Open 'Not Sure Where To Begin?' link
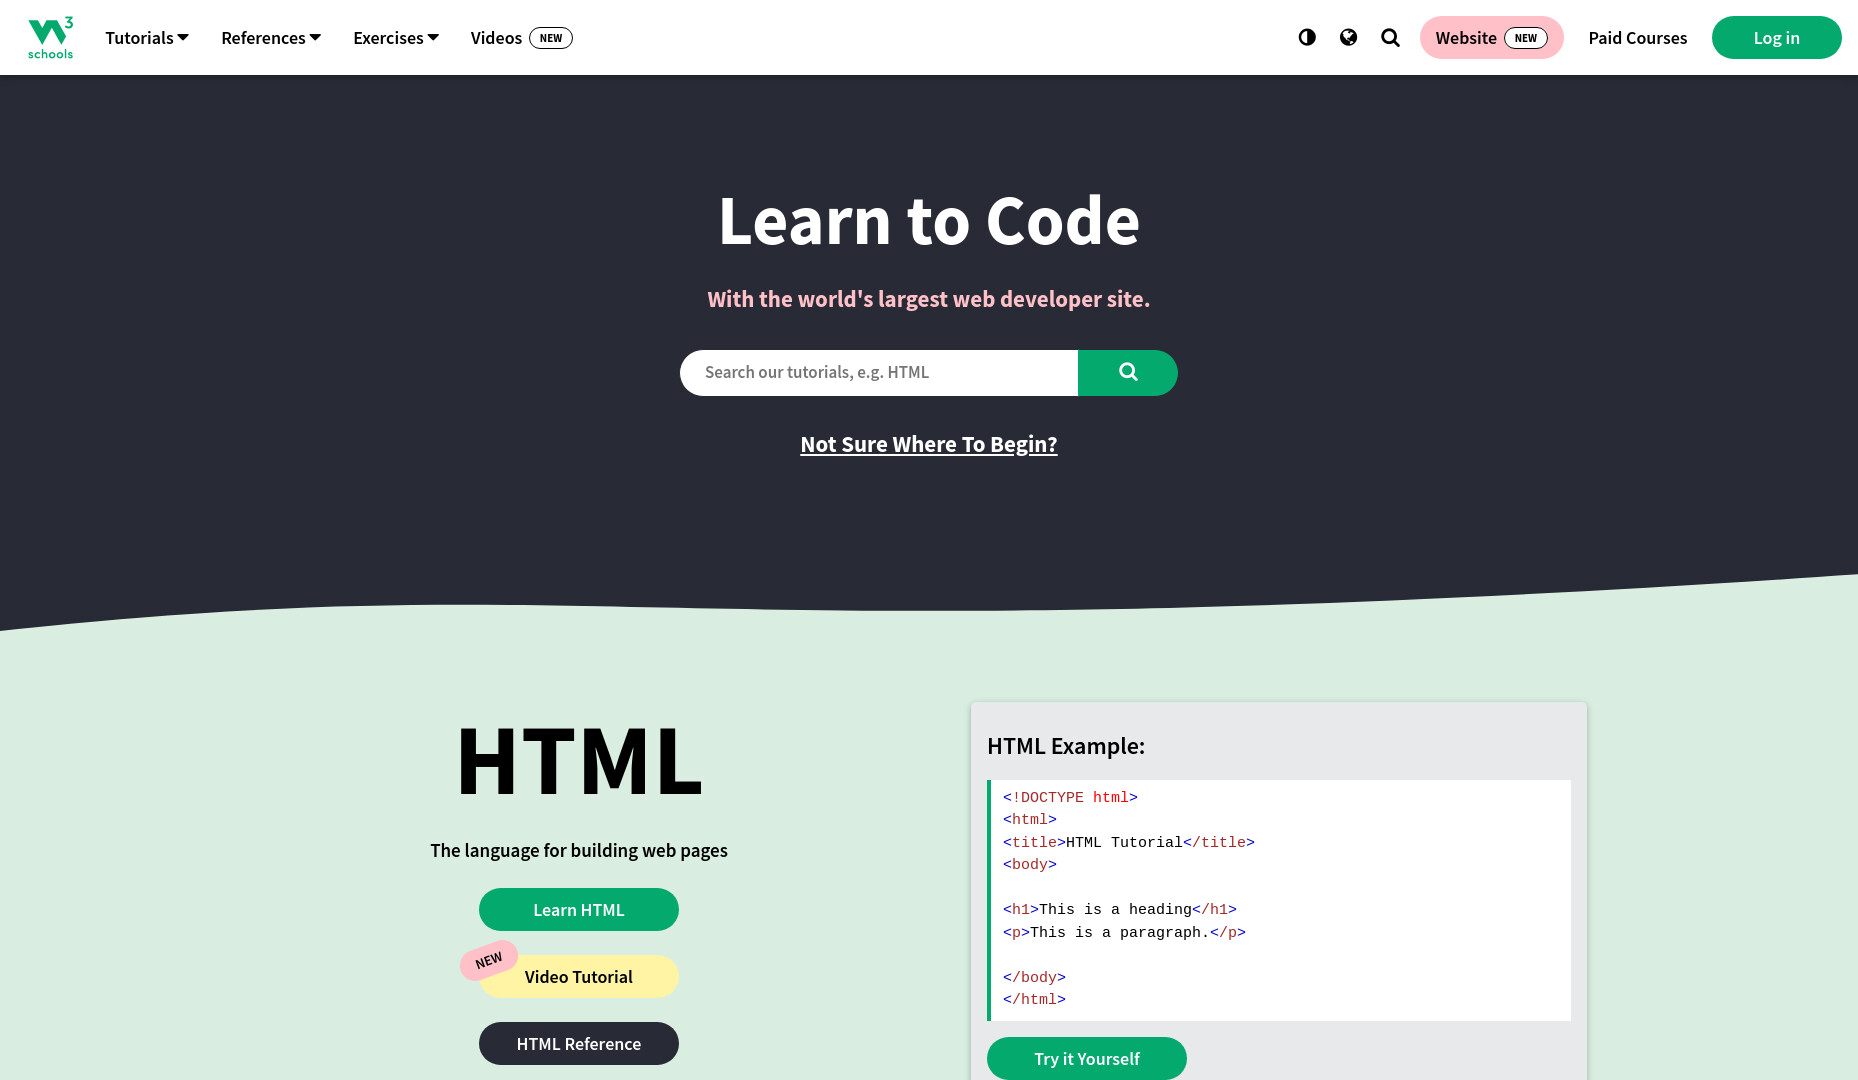This screenshot has width=1858, height=1080. pos(928,444)
